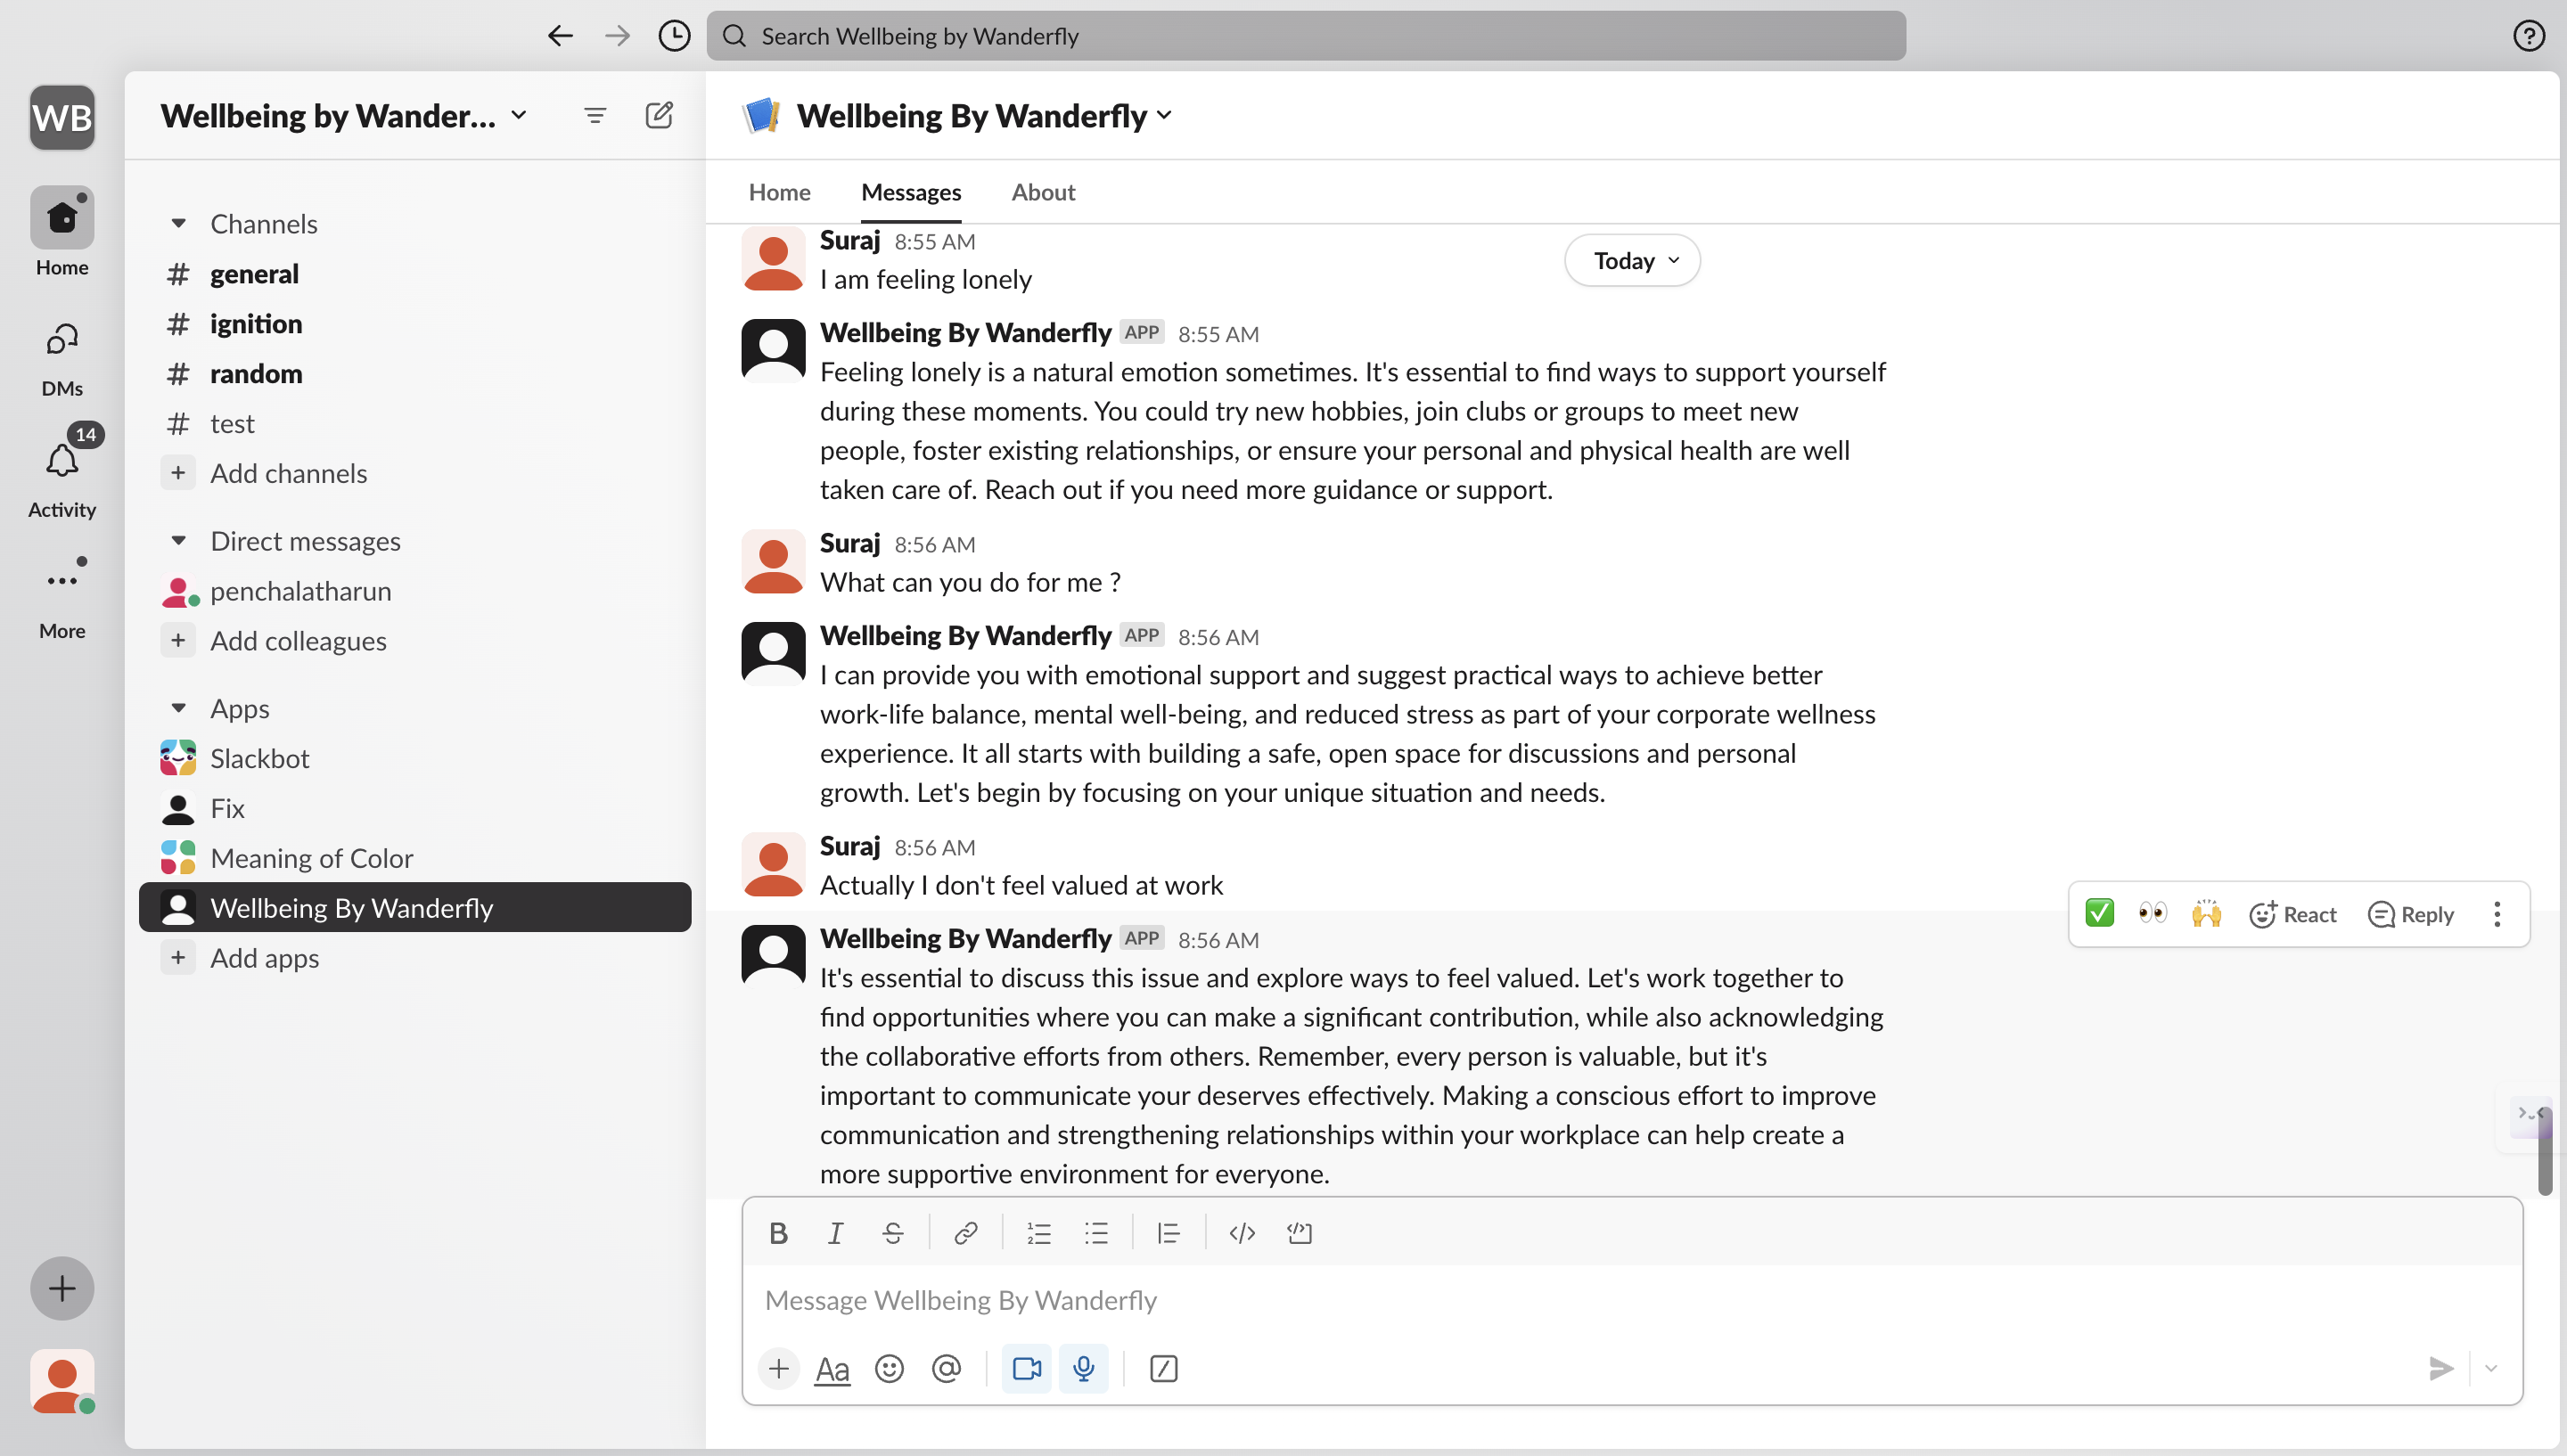Show or hide formatting toolbar (Aa)

832,1368
